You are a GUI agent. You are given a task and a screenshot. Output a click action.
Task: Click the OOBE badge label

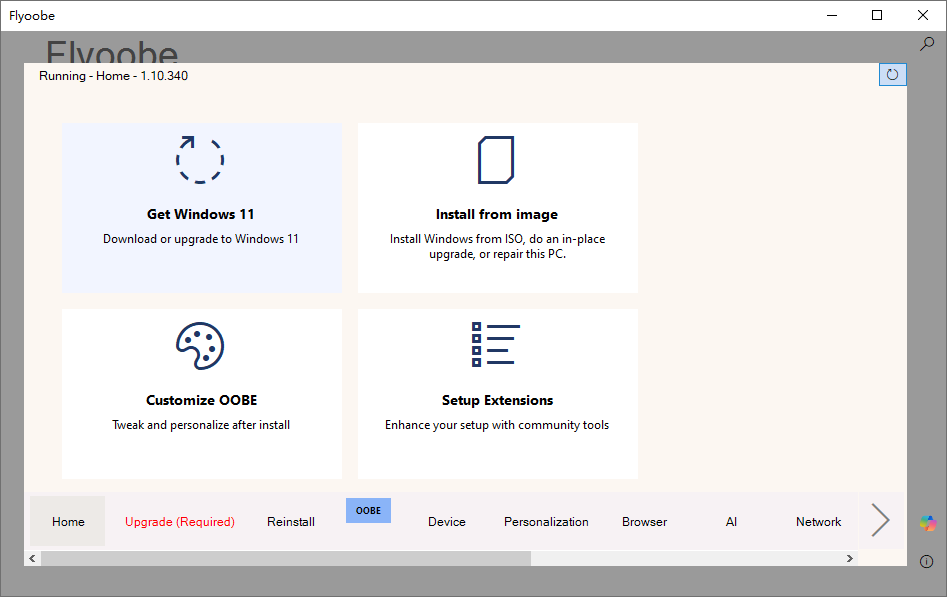pos(368,511)
